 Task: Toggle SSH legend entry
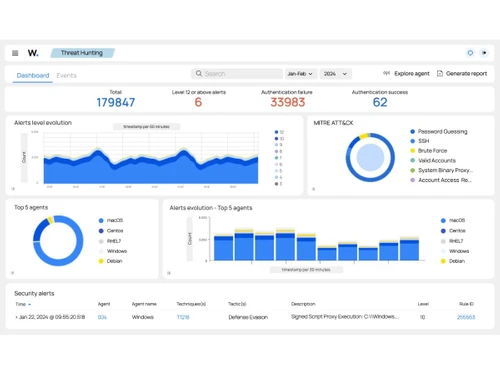coord(420,141)
